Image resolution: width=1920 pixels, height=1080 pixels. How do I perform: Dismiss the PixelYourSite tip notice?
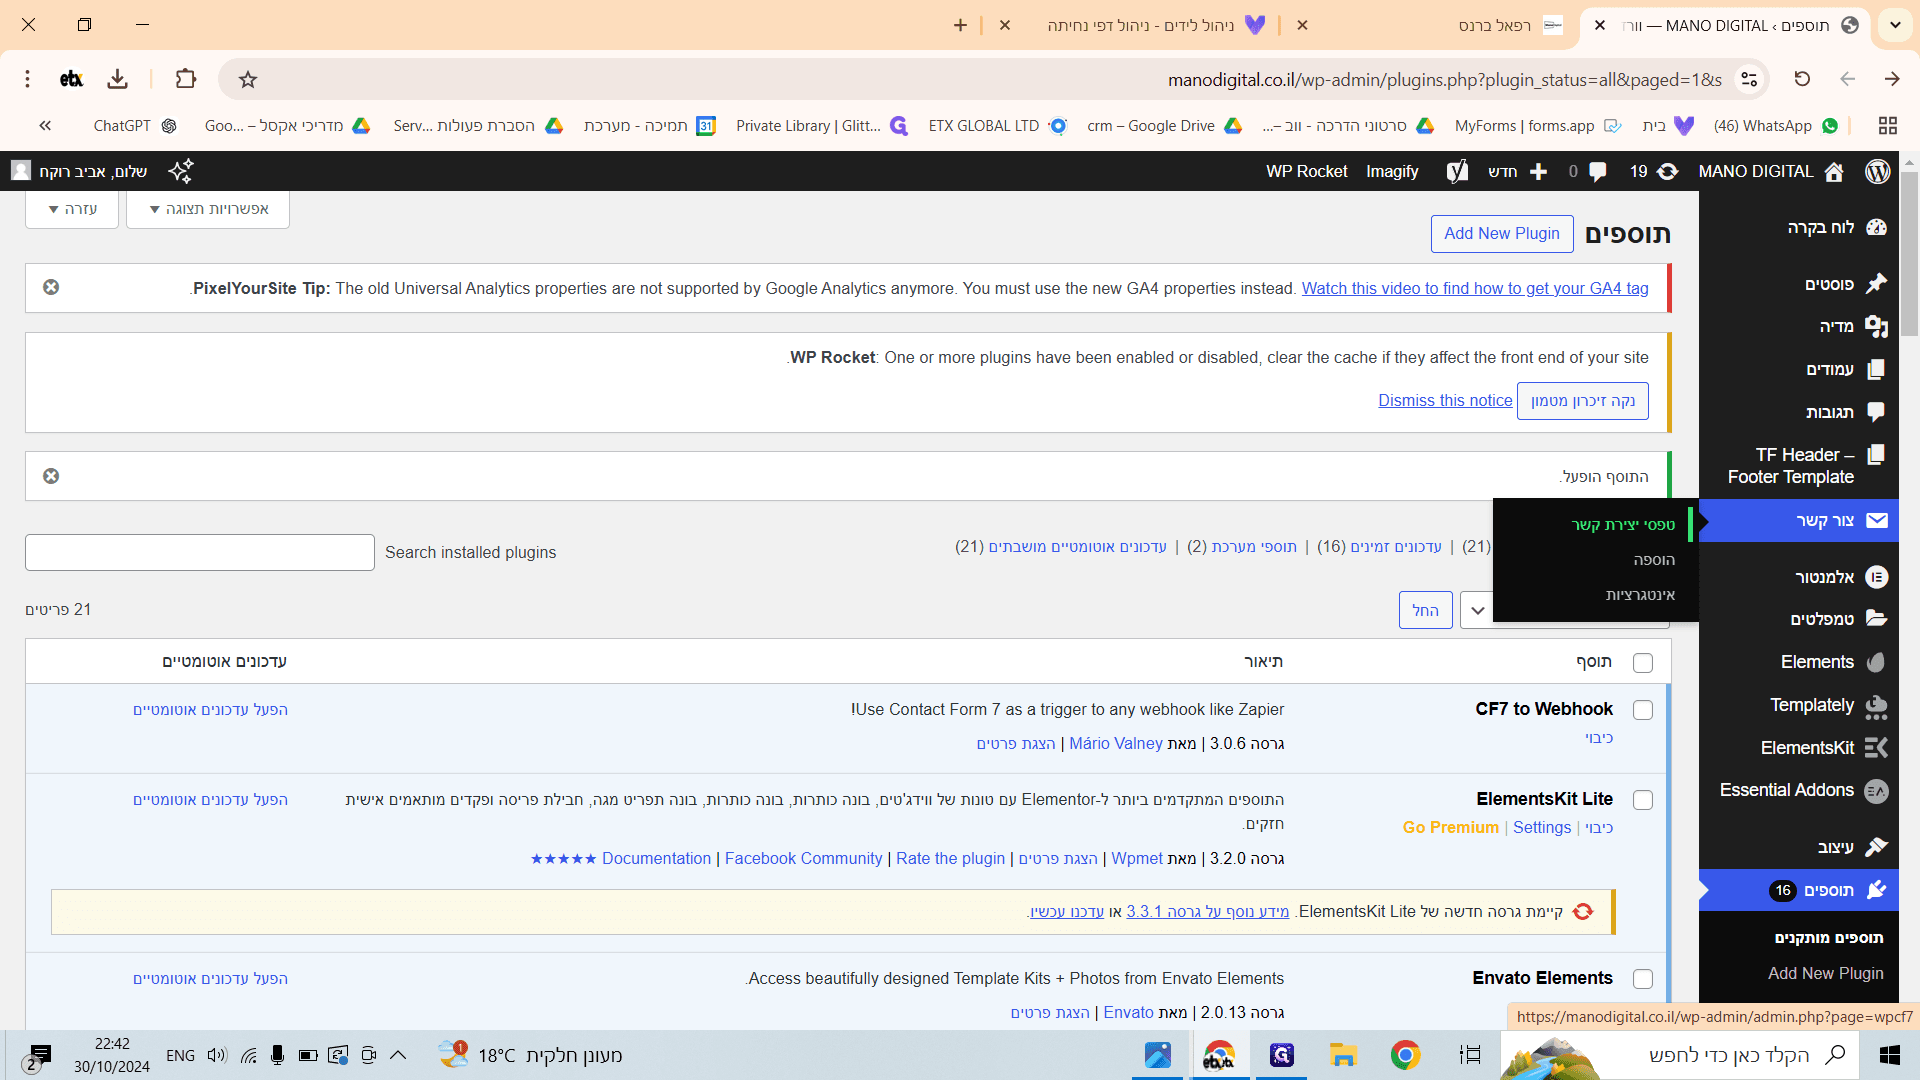(51, 287)
